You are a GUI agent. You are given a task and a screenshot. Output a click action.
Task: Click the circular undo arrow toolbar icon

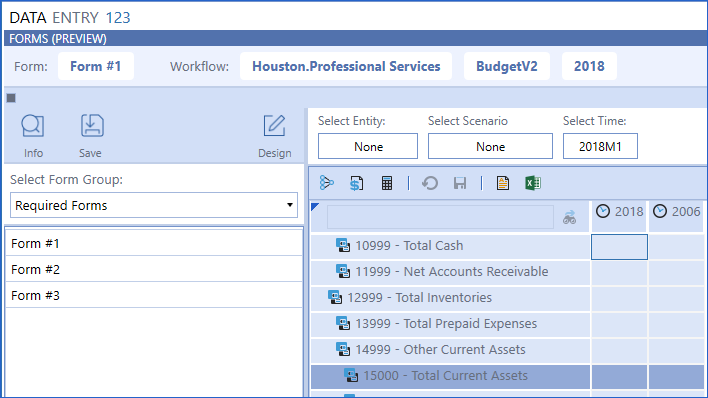tap(430, 183)
